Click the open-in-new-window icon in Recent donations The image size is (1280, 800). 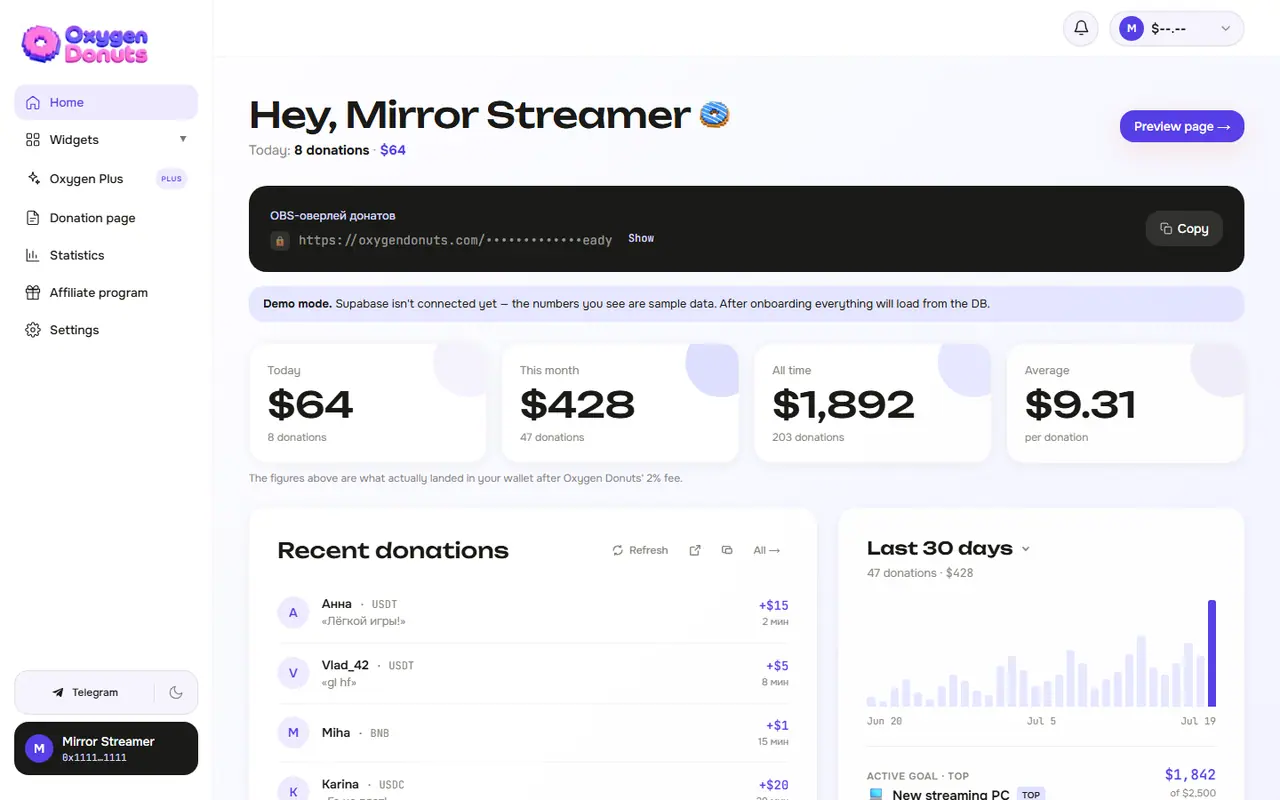(x=695, y=550)
